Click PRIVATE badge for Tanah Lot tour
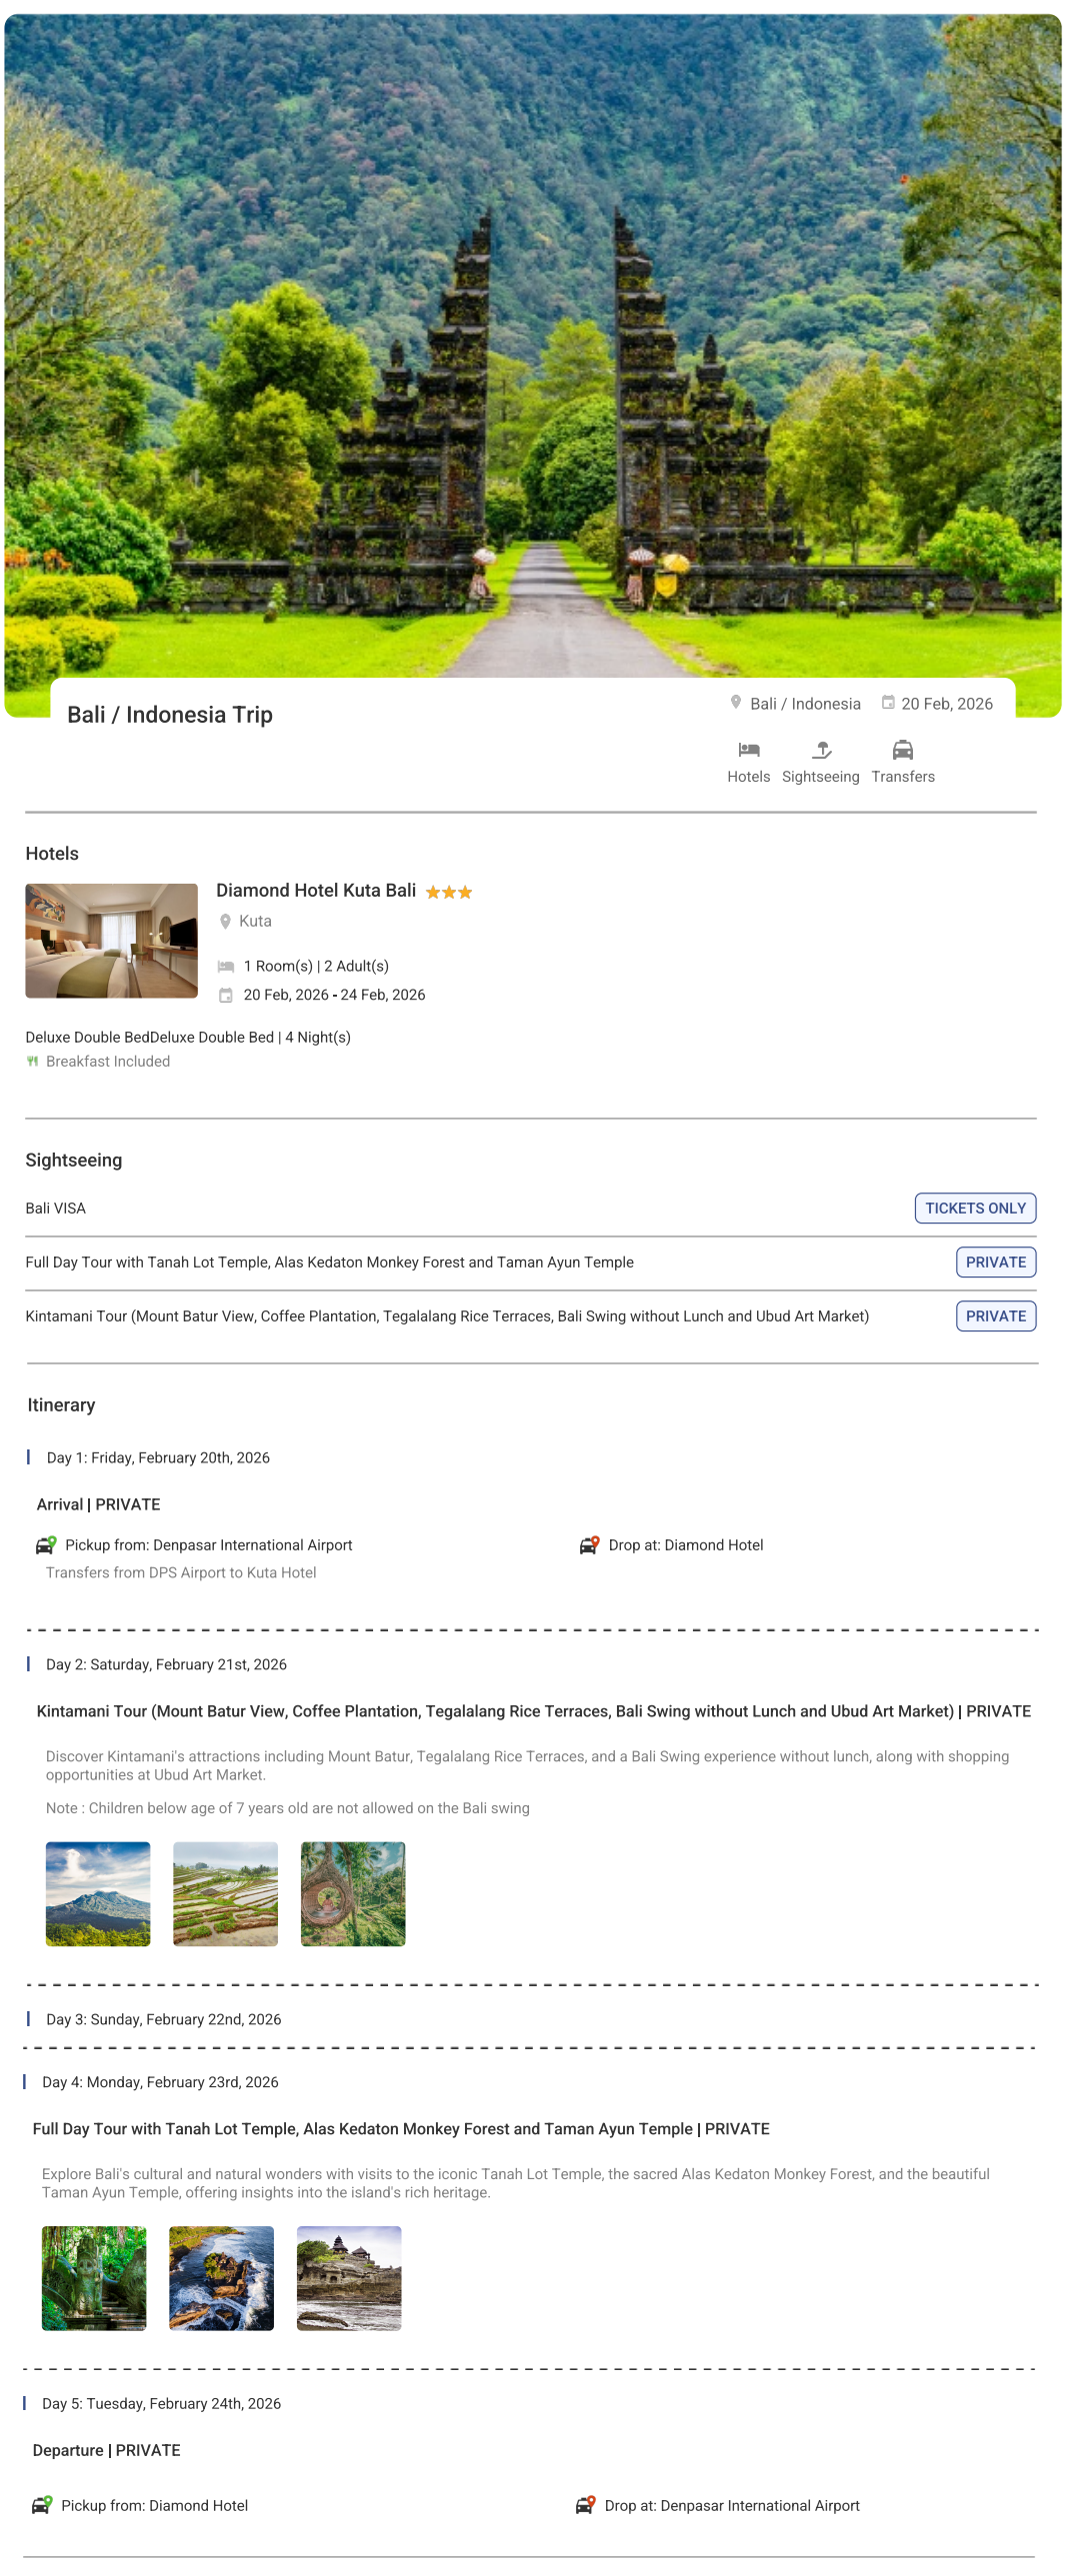 point(995,1262)
